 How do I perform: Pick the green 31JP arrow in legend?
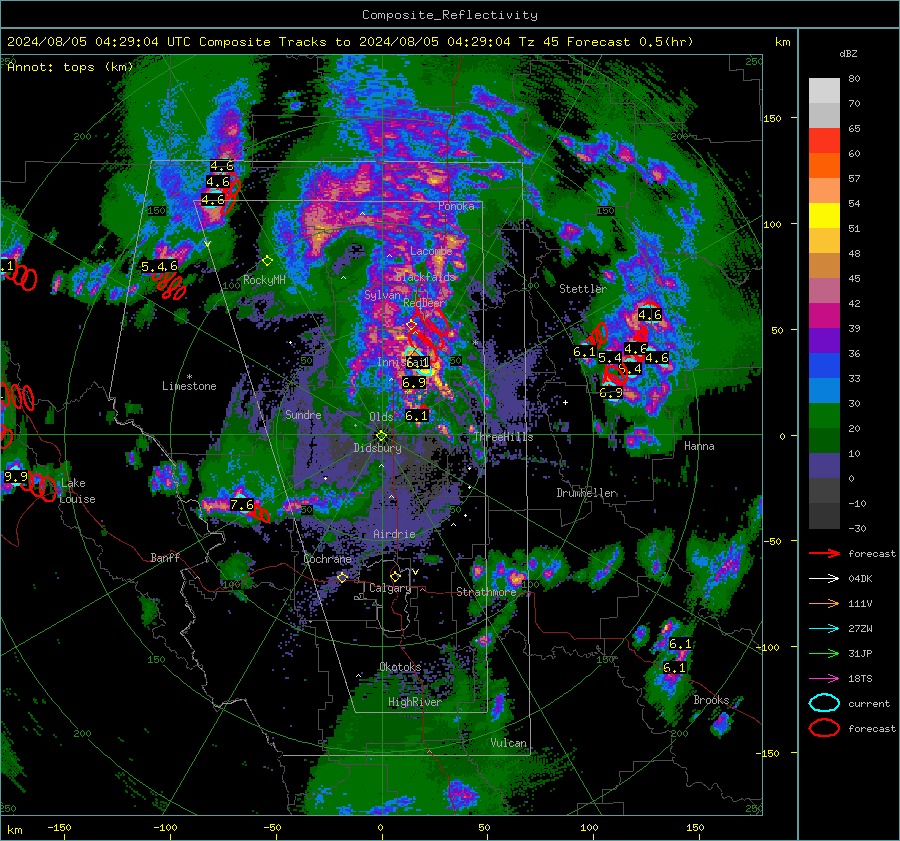(x=824, y=653)
